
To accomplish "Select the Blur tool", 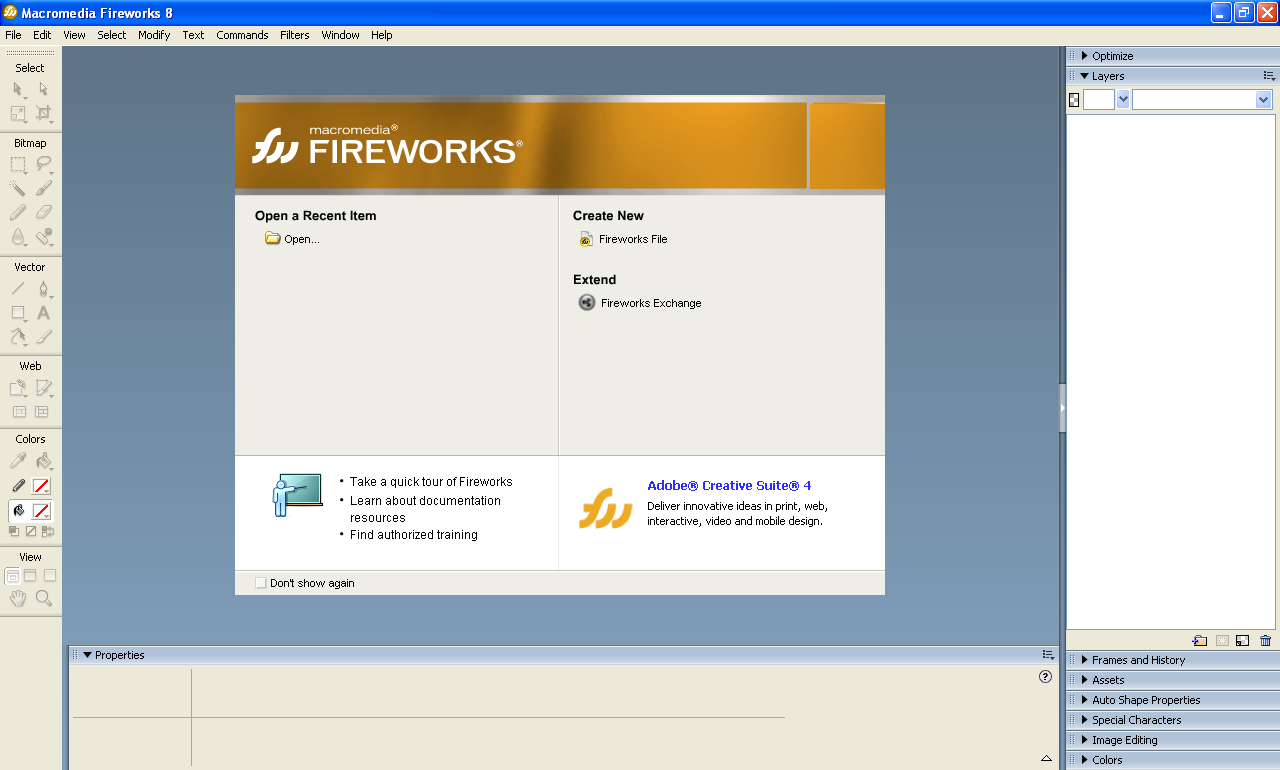I will pyautogui.click(x=18, y=237).
